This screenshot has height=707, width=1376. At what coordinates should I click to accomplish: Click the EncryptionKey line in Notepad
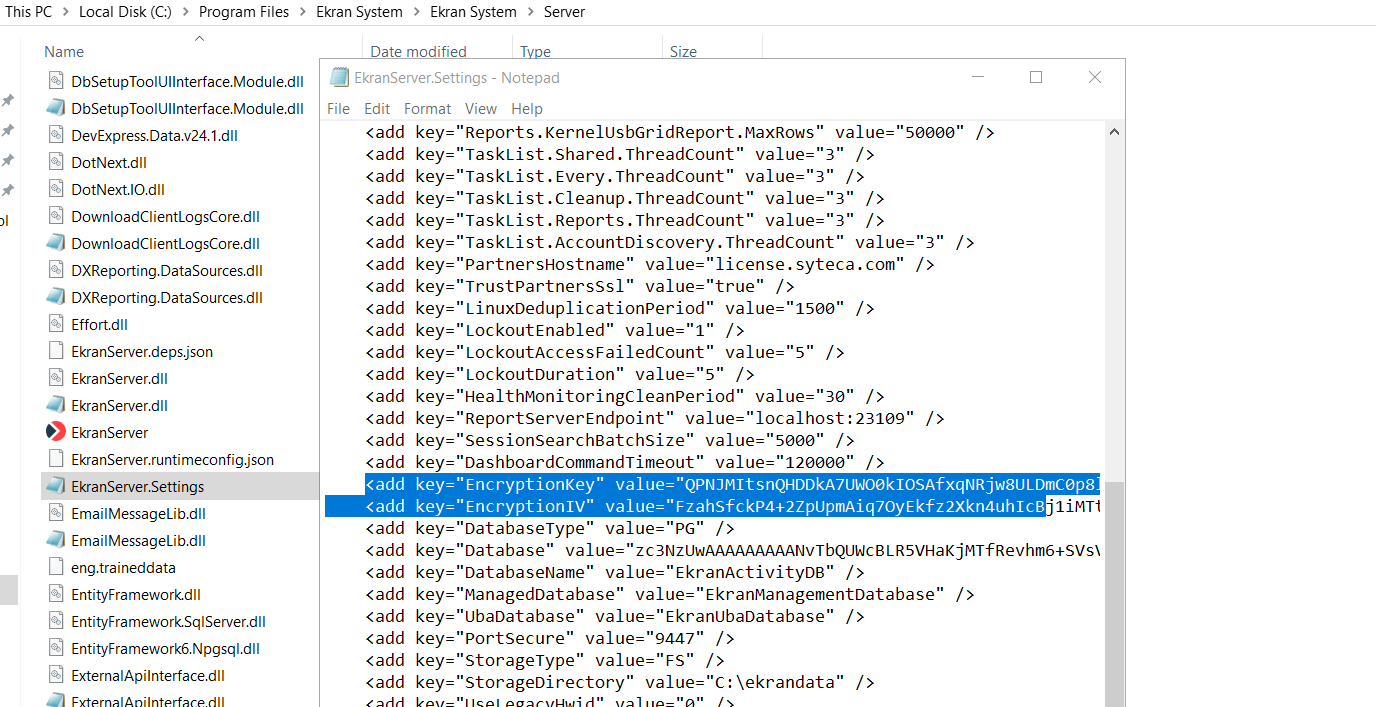732,484
